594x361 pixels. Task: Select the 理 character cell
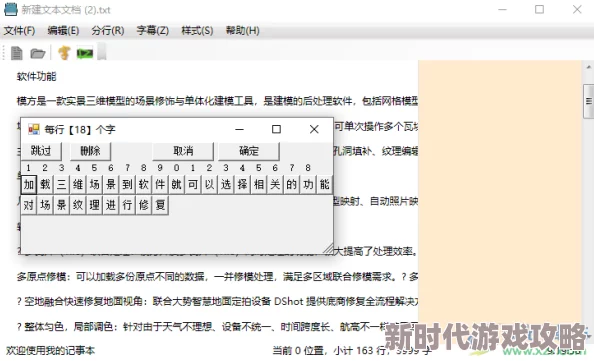[94, 205]
